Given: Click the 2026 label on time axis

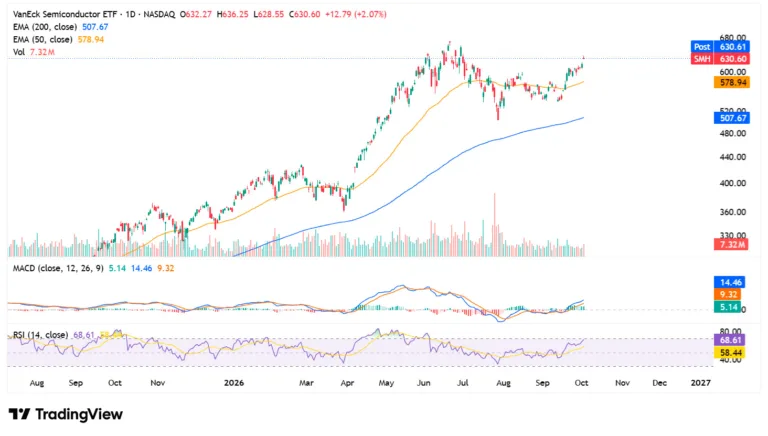Looking at the screenshot, I should [234, 383].
